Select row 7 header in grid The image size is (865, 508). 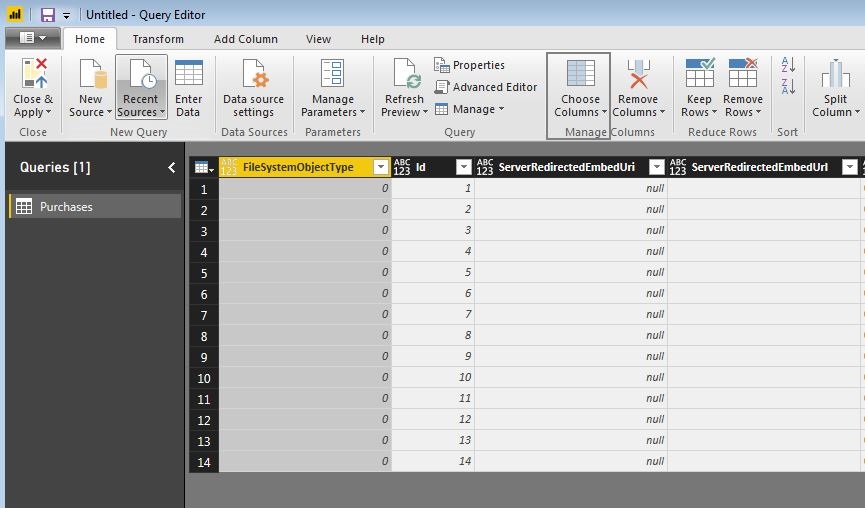click(203, 315)
